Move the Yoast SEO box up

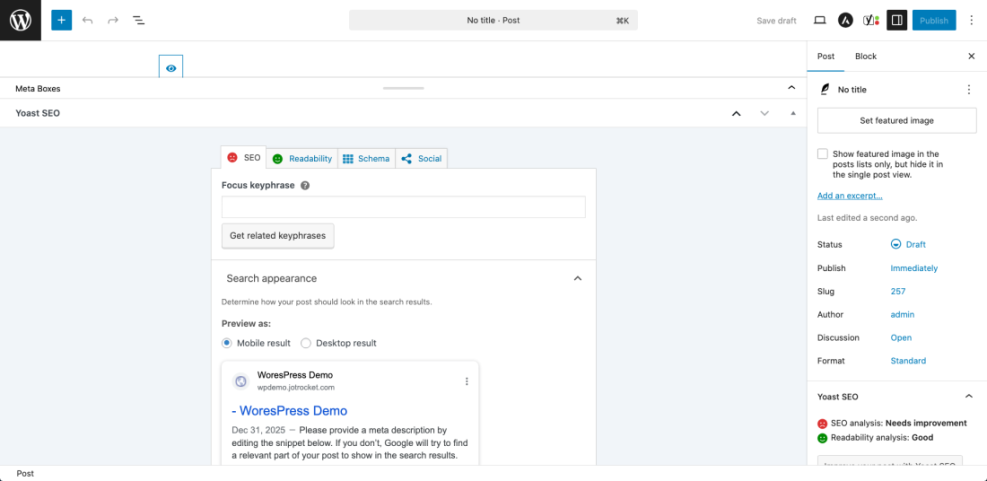click(736, 113)
